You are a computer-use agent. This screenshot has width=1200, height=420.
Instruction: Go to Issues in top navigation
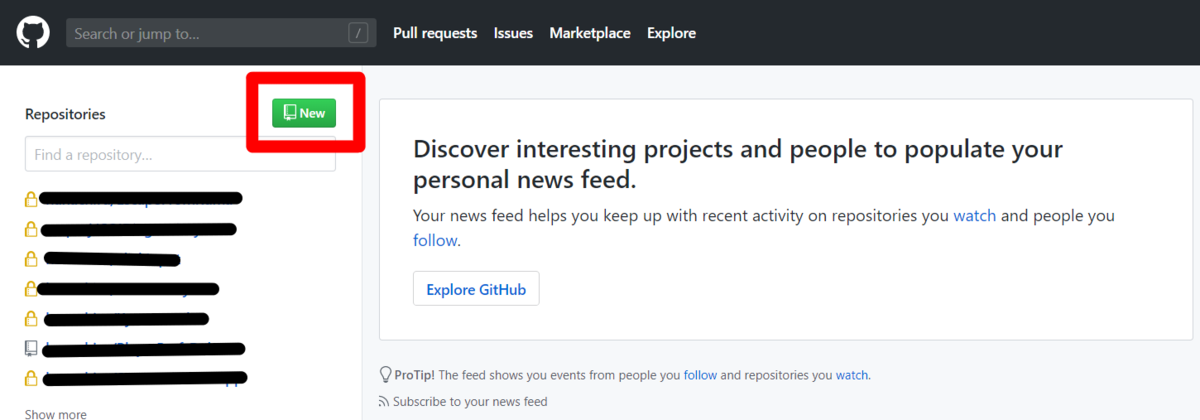pyautogui.click(x=513, y=33)
